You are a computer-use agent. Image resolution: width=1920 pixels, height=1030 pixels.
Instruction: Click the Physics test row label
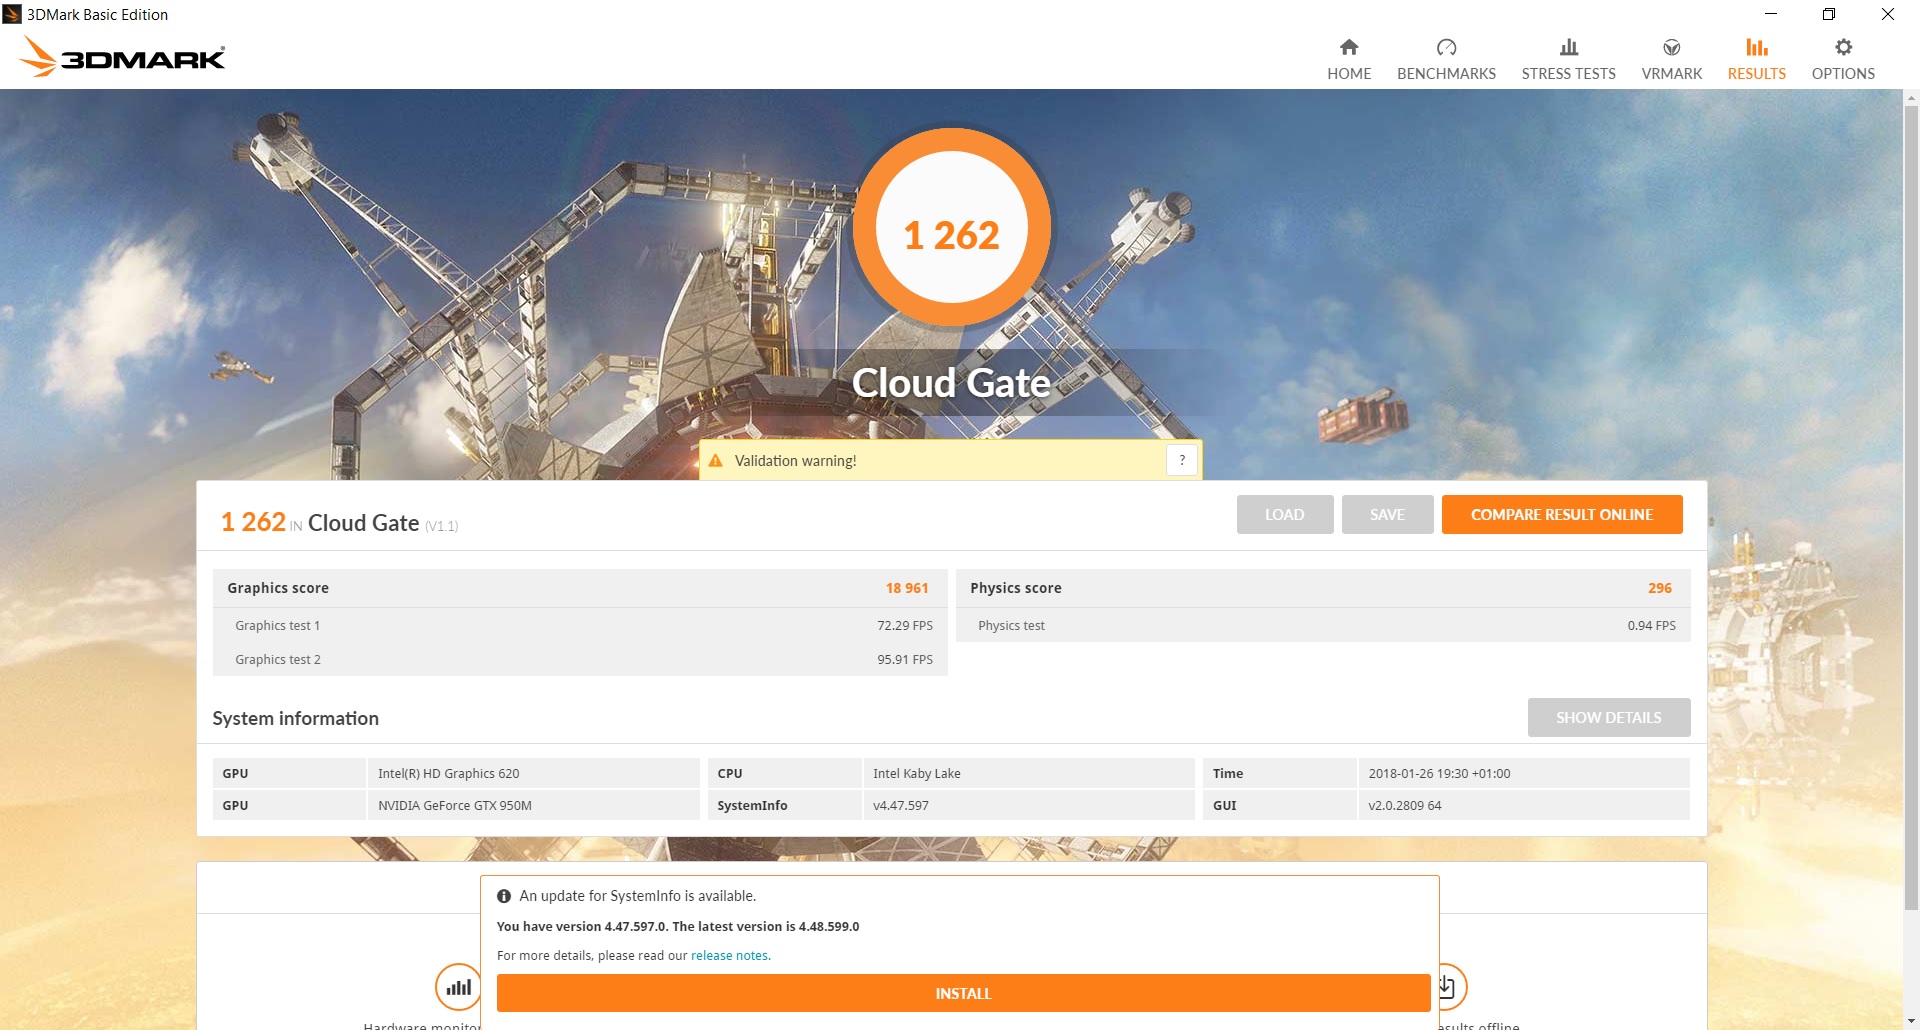tap(1011, 626)
